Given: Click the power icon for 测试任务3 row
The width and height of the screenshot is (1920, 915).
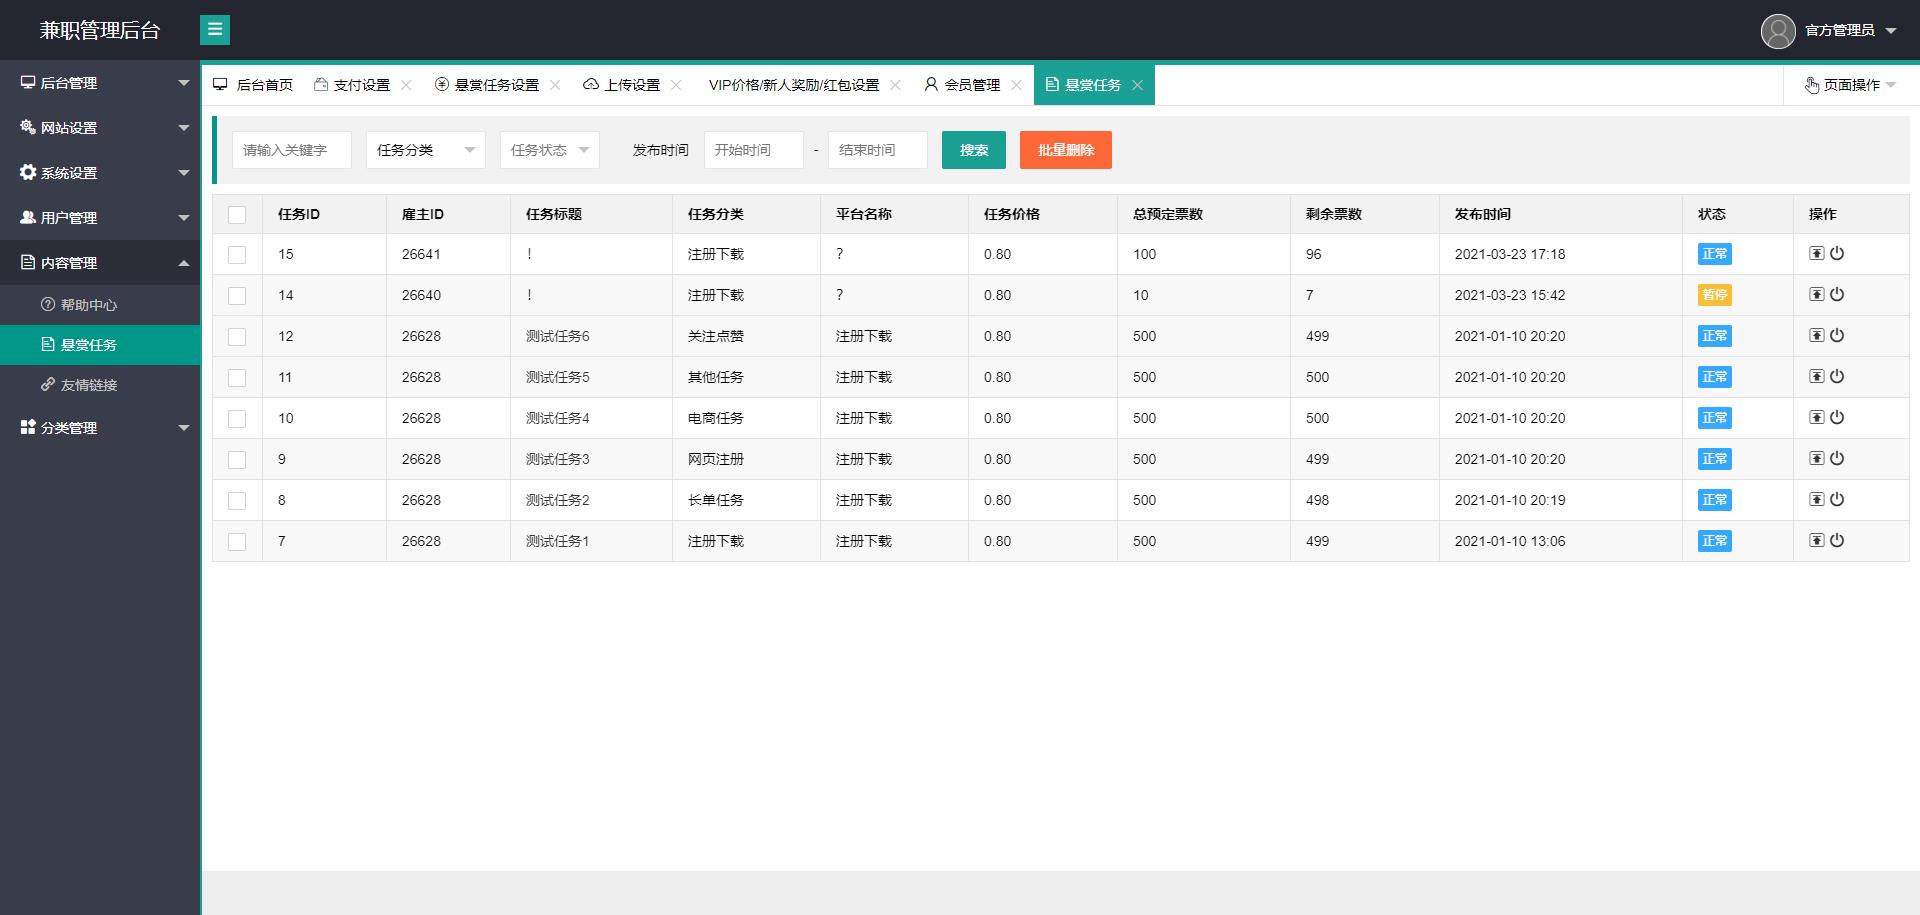Looking at the screenshot, I should 1837,459.
